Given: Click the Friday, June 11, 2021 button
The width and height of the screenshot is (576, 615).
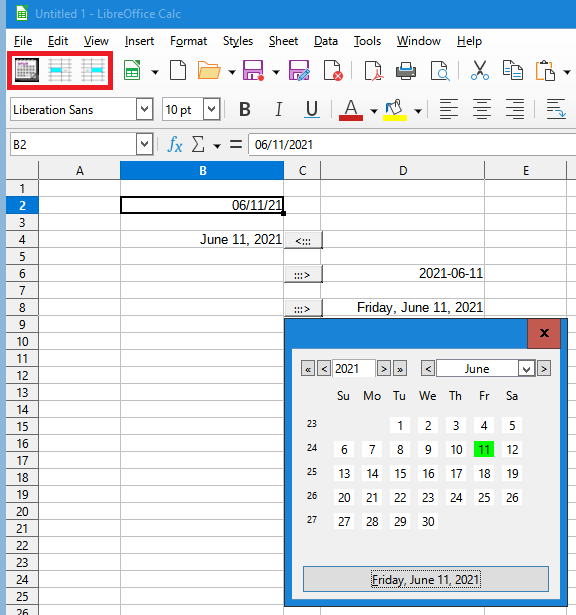Looking at the screenshot, I should (426, 579).
